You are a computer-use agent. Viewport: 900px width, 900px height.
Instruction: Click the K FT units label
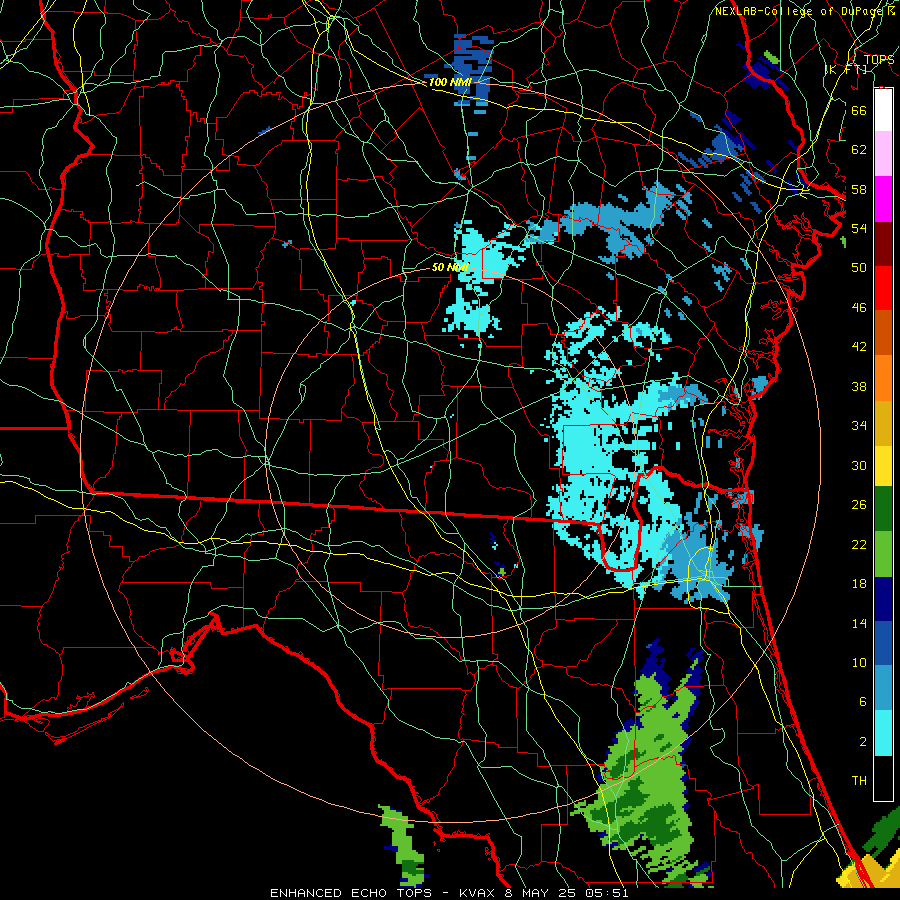click(x=846, y=70)
